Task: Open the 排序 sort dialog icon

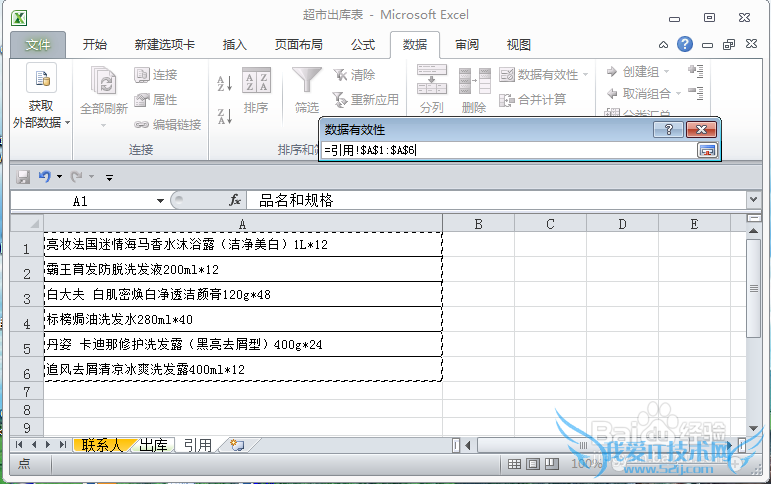Action: [x=256, y=80]
